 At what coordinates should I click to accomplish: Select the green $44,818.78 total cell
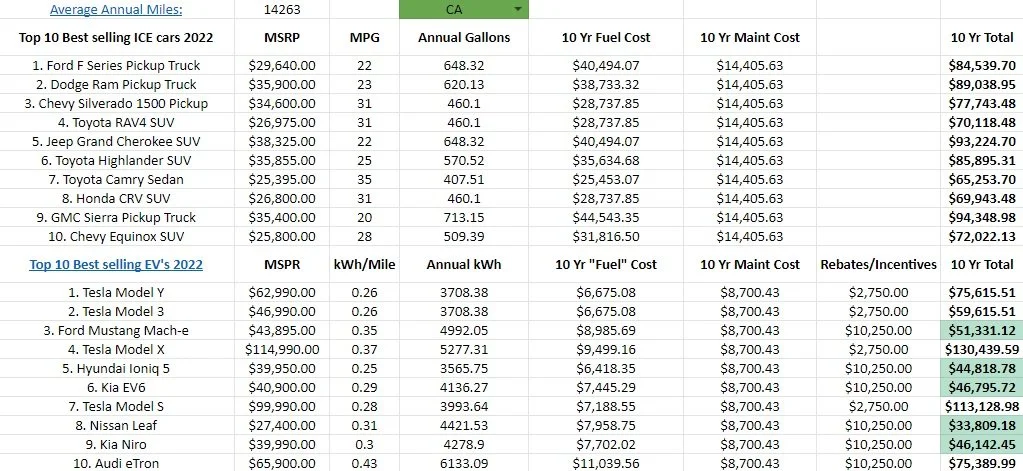[x=981, y=369]
